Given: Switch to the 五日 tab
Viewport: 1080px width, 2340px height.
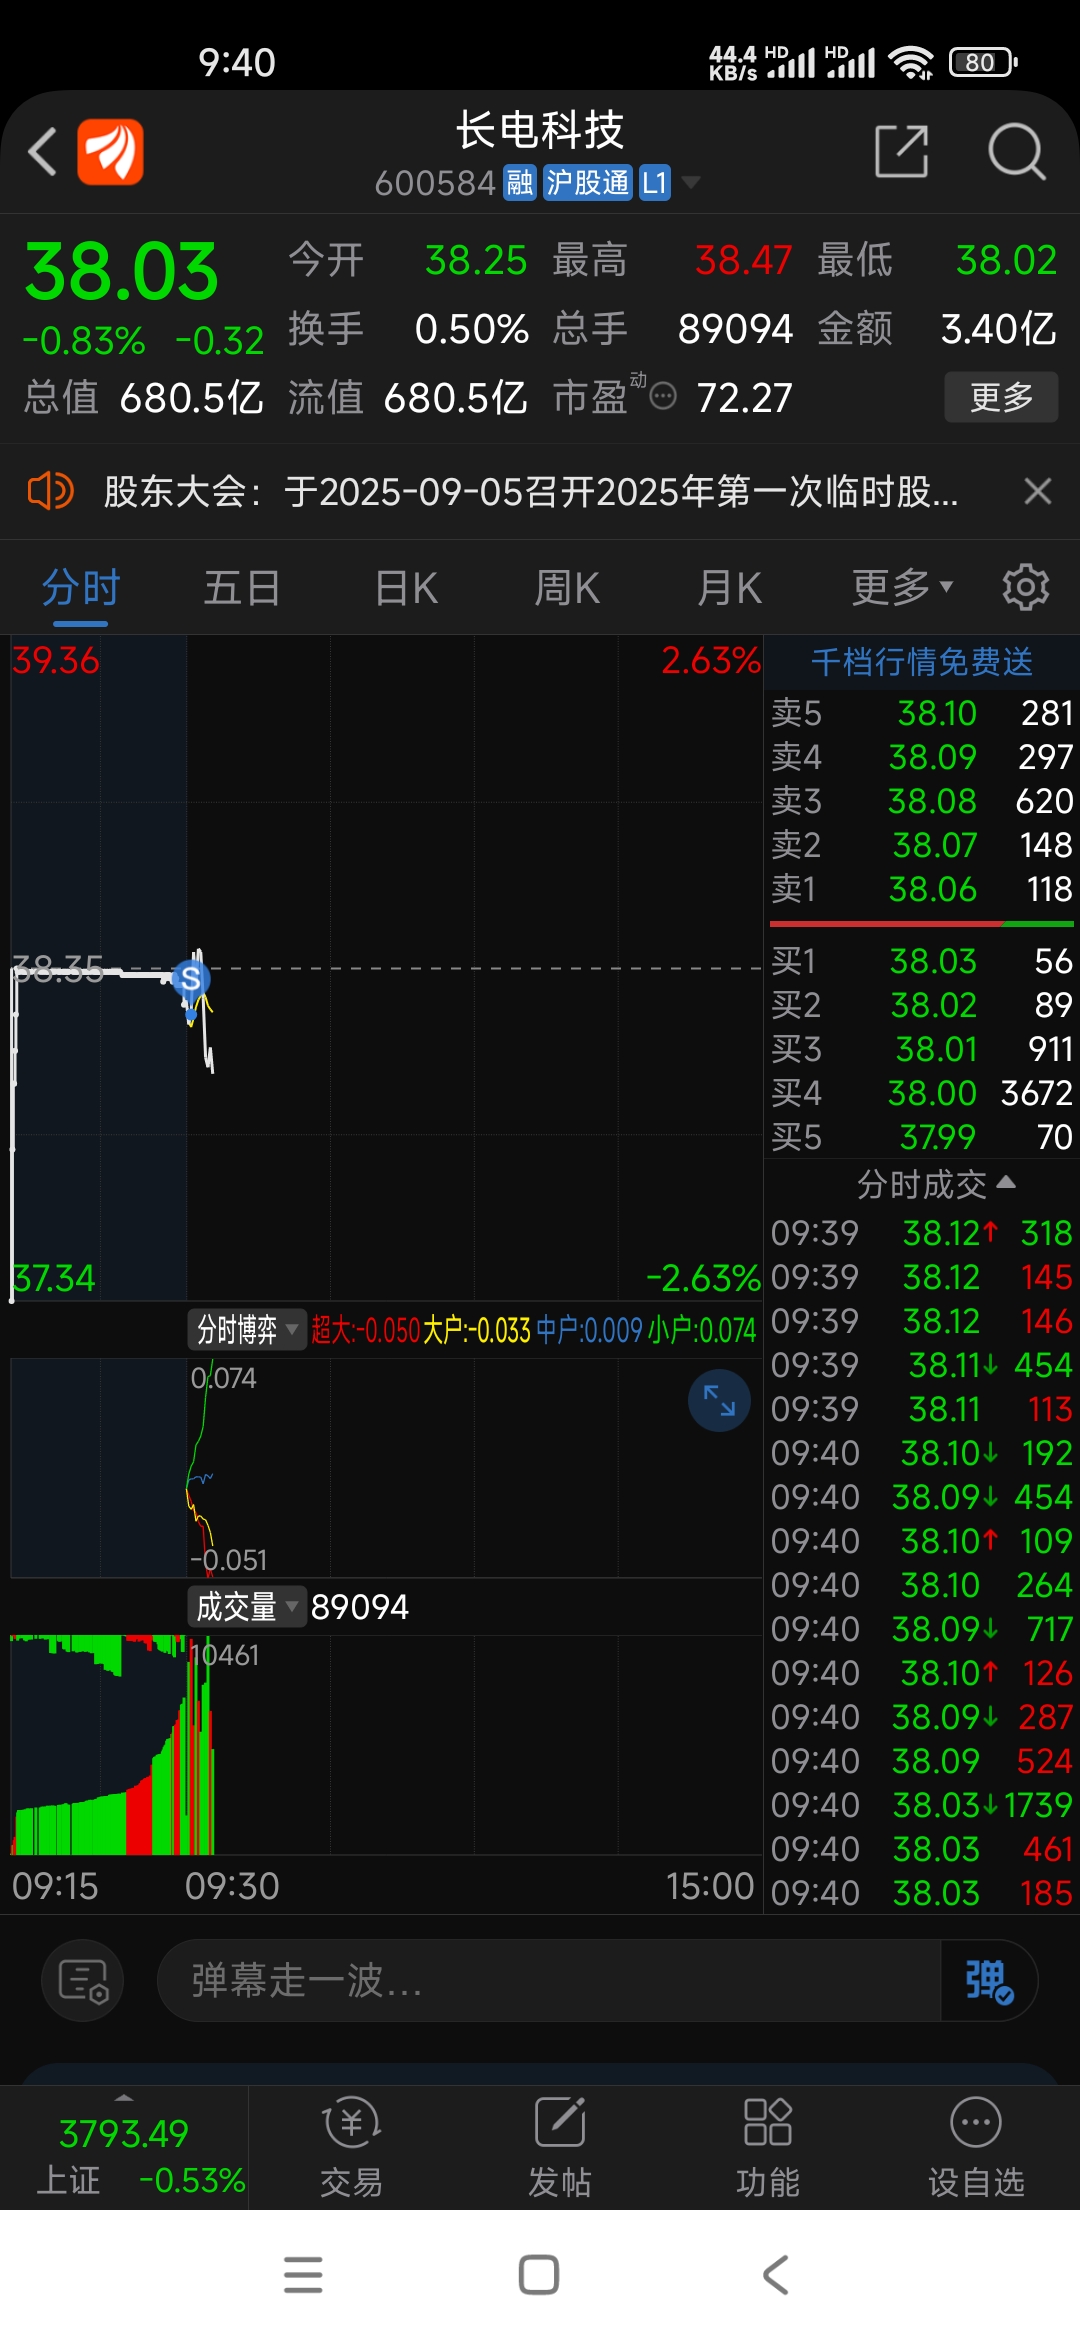Looking at the screenshot, I should pyautogui.click(x=242, y=587).
